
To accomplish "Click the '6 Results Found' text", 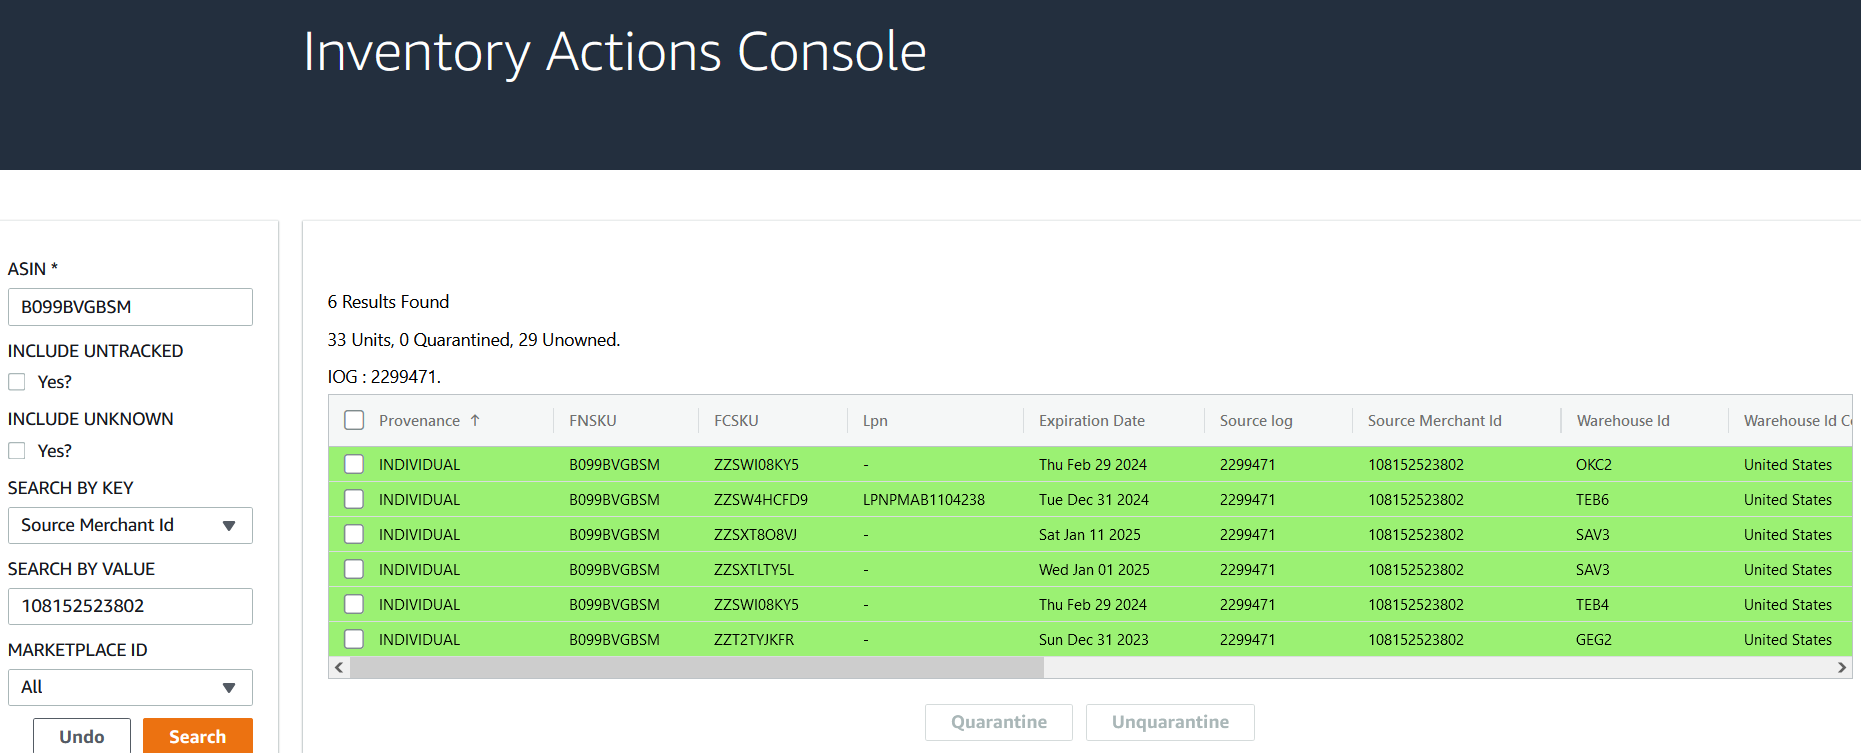I will 388,302.
